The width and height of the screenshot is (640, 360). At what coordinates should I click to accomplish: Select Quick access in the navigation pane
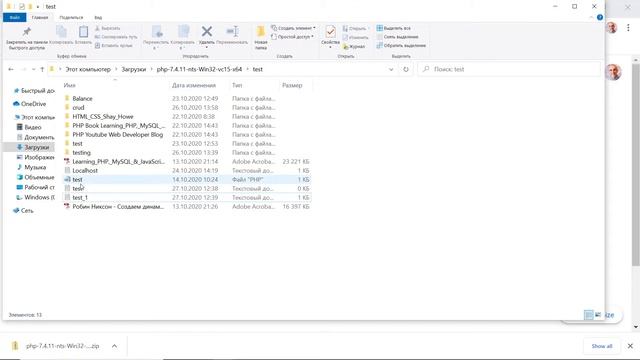34,91
